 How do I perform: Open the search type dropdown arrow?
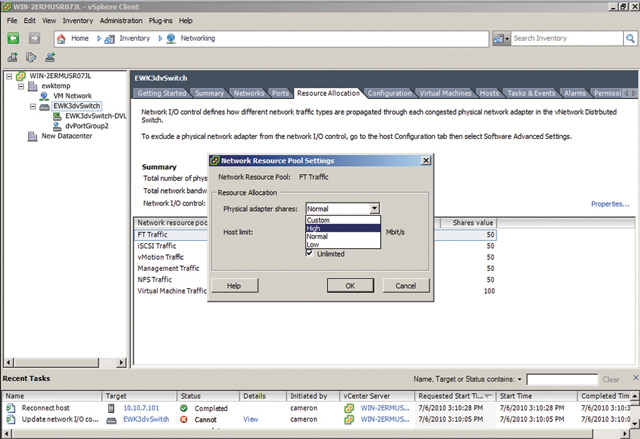[x=507, y=39]
